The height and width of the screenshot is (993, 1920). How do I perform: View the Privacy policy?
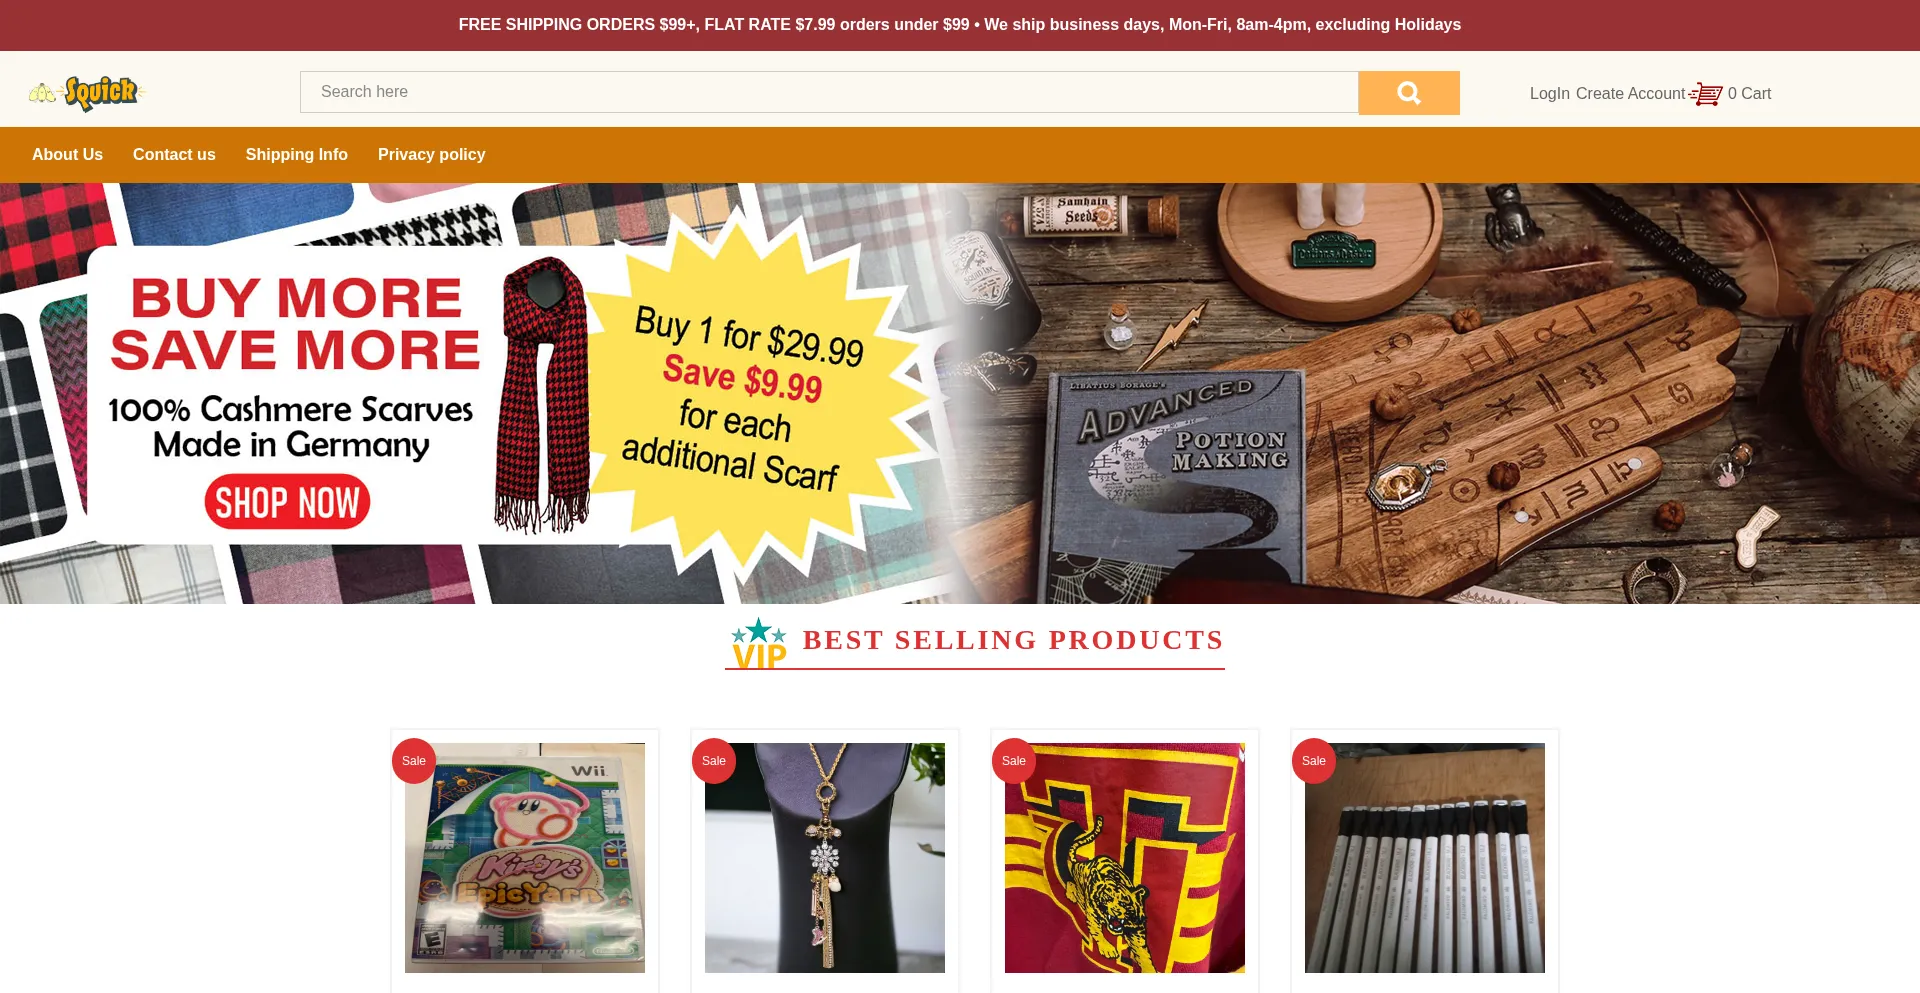(431, 155)
